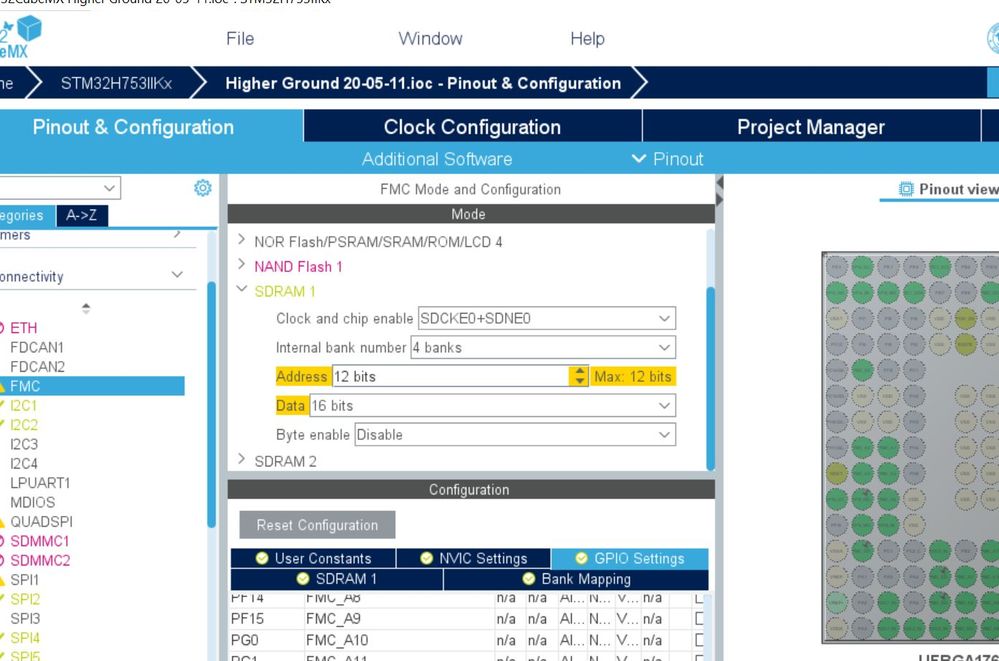This screenshot has width=999, height=661.
Task: Open the Bank Mapping tab
Action: pyautogui.click(x=576, y=579)
